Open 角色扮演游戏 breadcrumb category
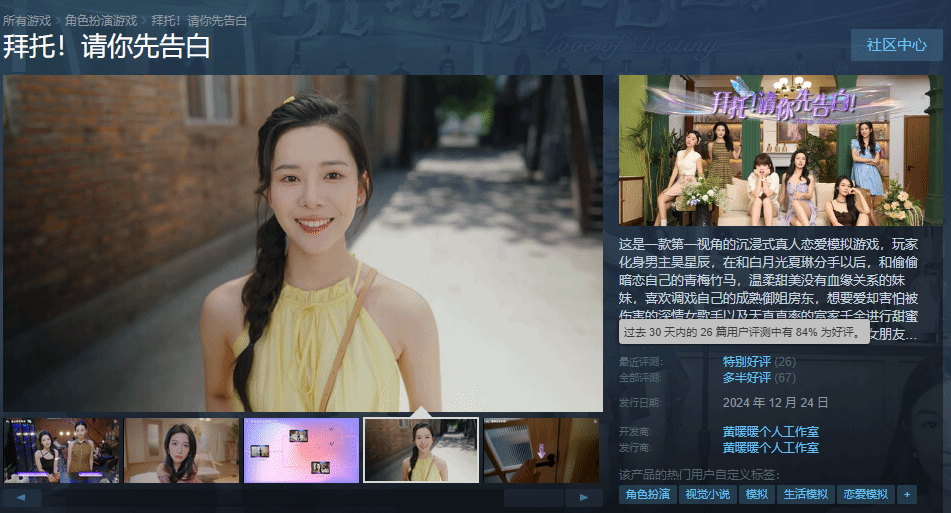Screen dimensions: 951x513 coord(101,20)
